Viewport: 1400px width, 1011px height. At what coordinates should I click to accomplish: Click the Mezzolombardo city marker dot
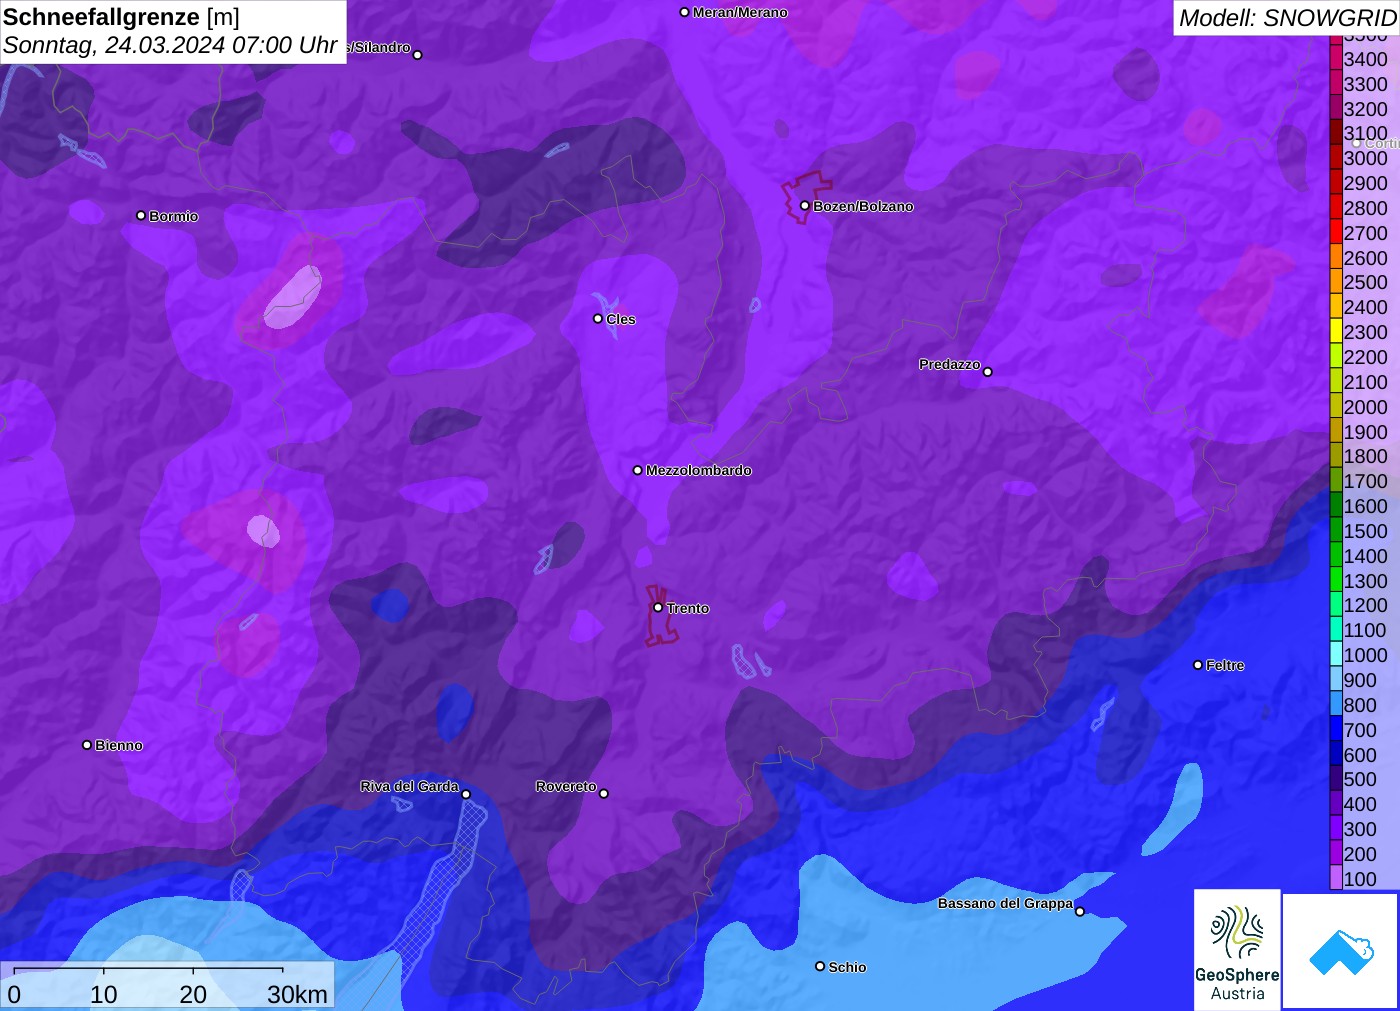[638, 470]
